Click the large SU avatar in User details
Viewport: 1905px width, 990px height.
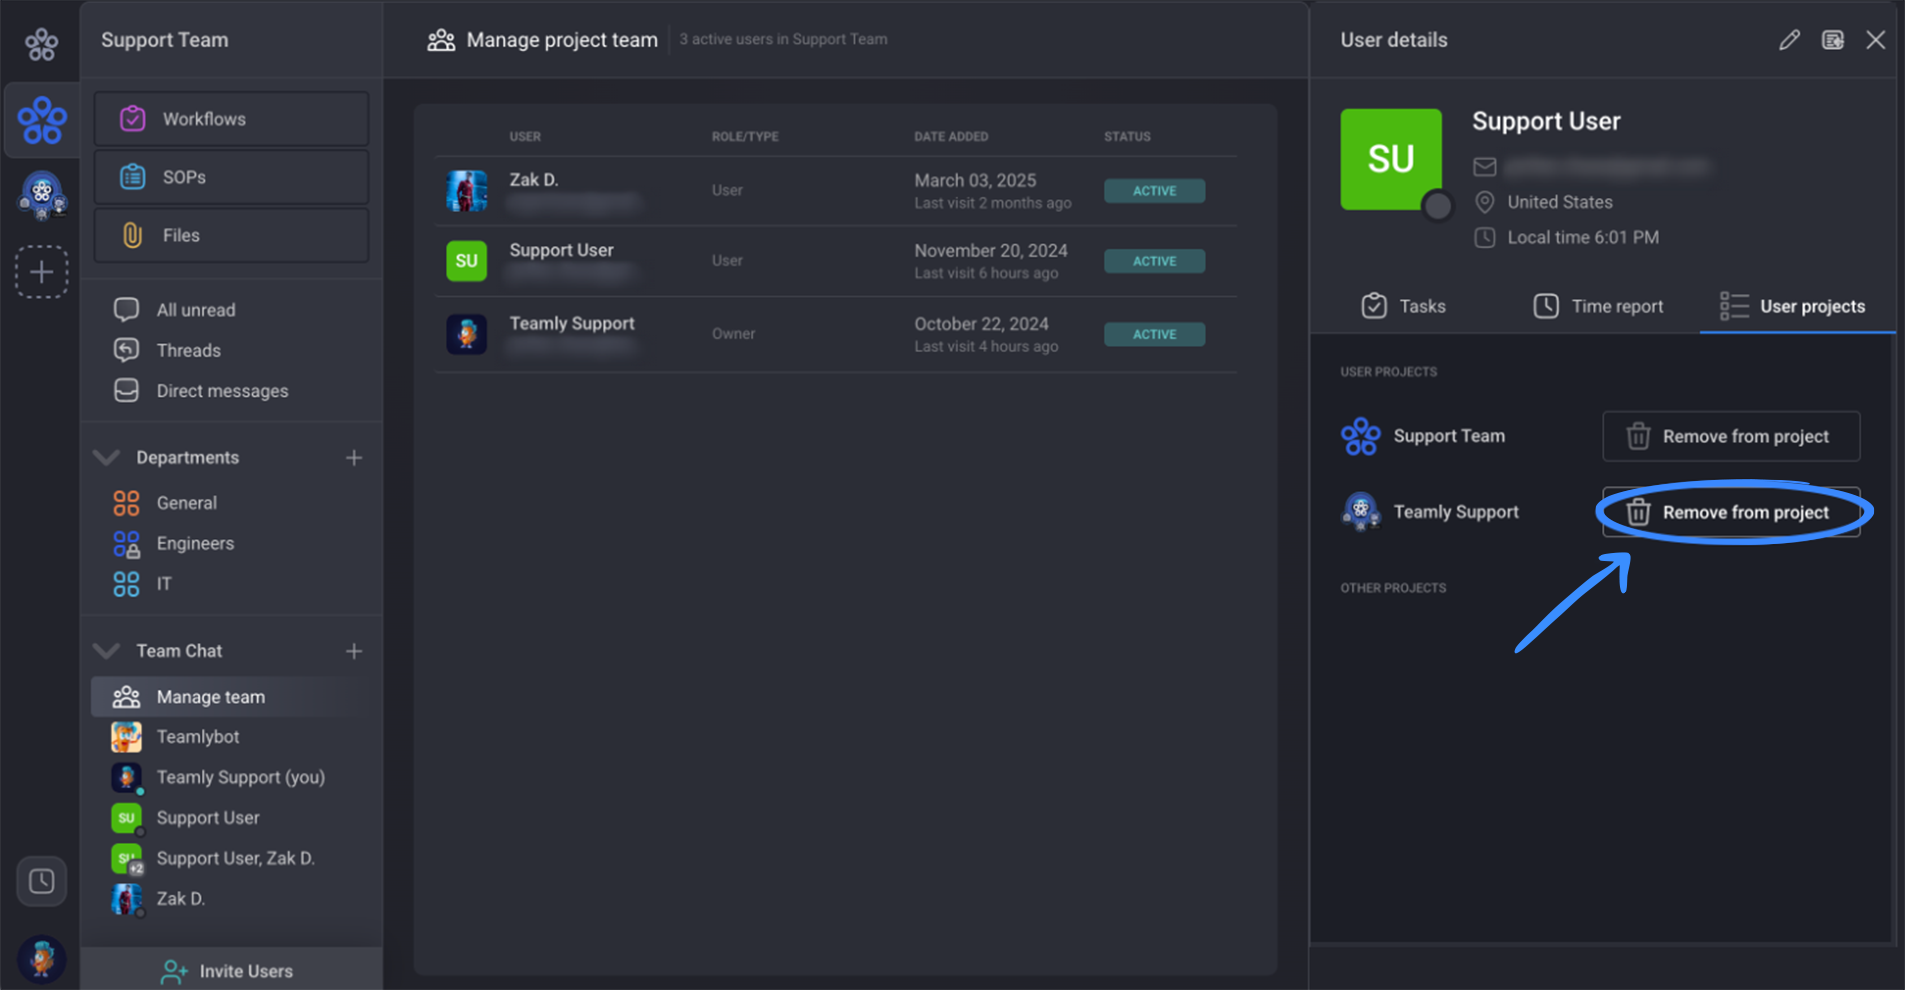1391,159
